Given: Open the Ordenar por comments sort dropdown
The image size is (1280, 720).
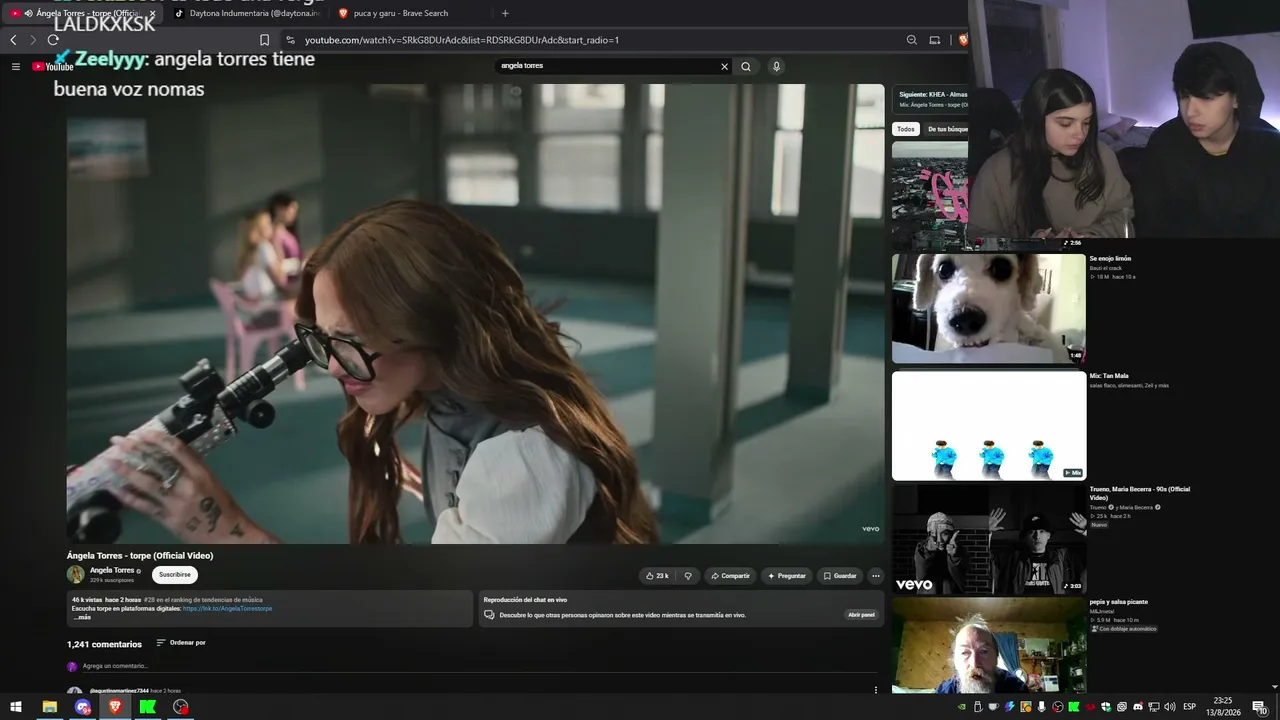Looking at the screenshot, I should click(x=181, y=643).
